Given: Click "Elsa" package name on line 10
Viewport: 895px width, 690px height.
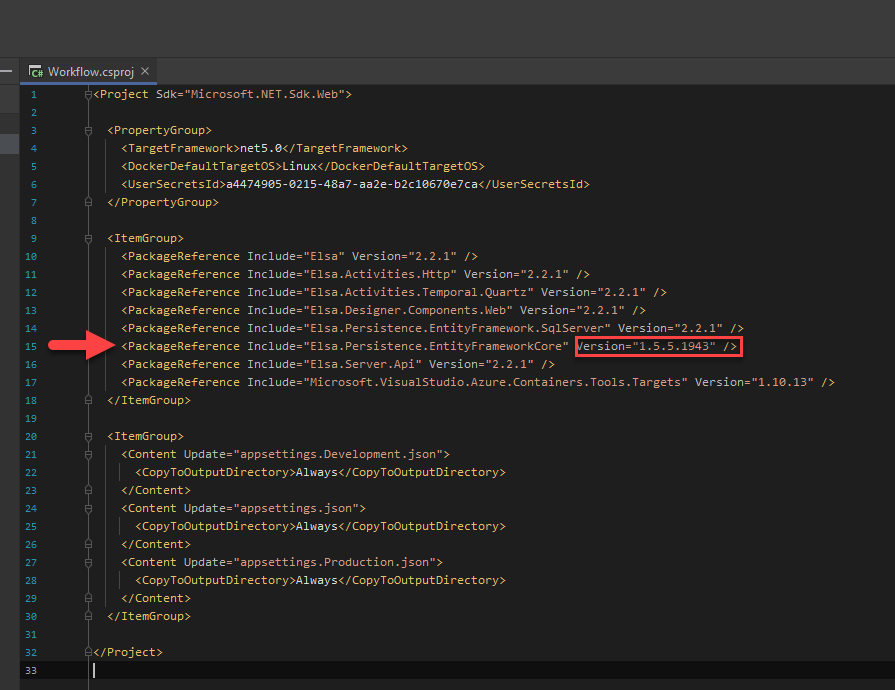Looking at the screenshot, I should (324, 256).
